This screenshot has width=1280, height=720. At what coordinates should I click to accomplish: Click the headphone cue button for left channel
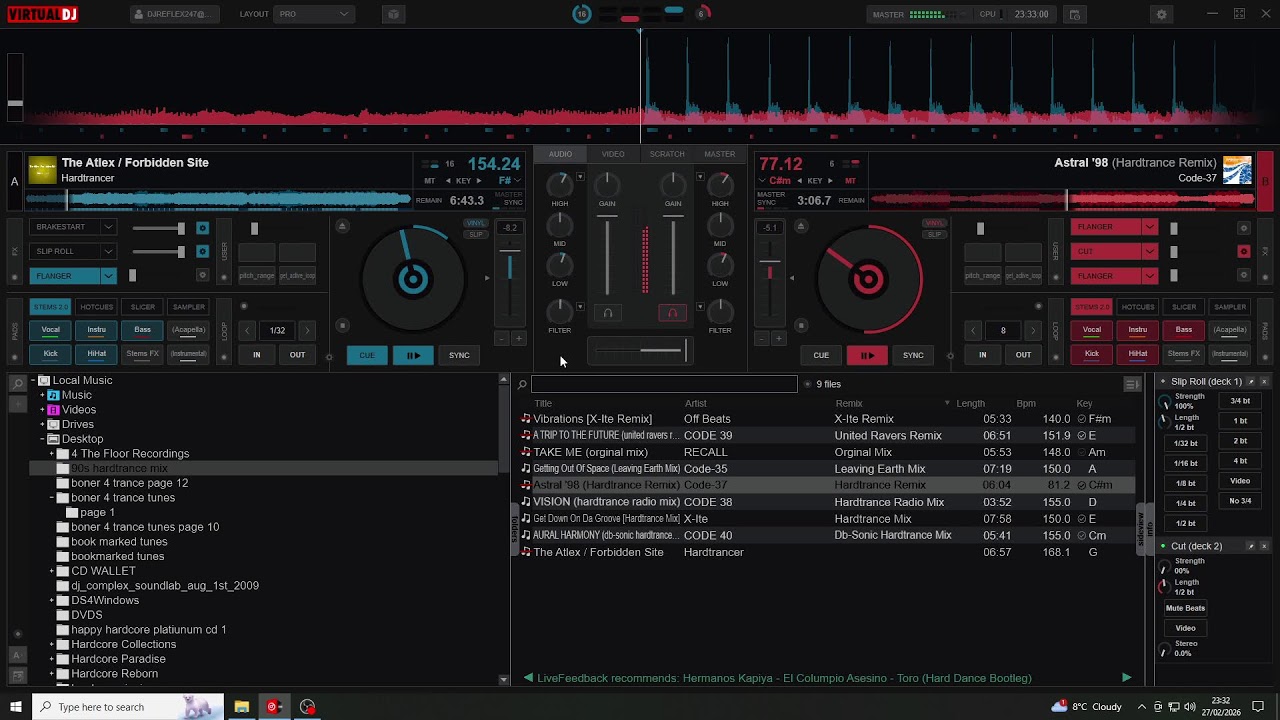click(607, 313)
